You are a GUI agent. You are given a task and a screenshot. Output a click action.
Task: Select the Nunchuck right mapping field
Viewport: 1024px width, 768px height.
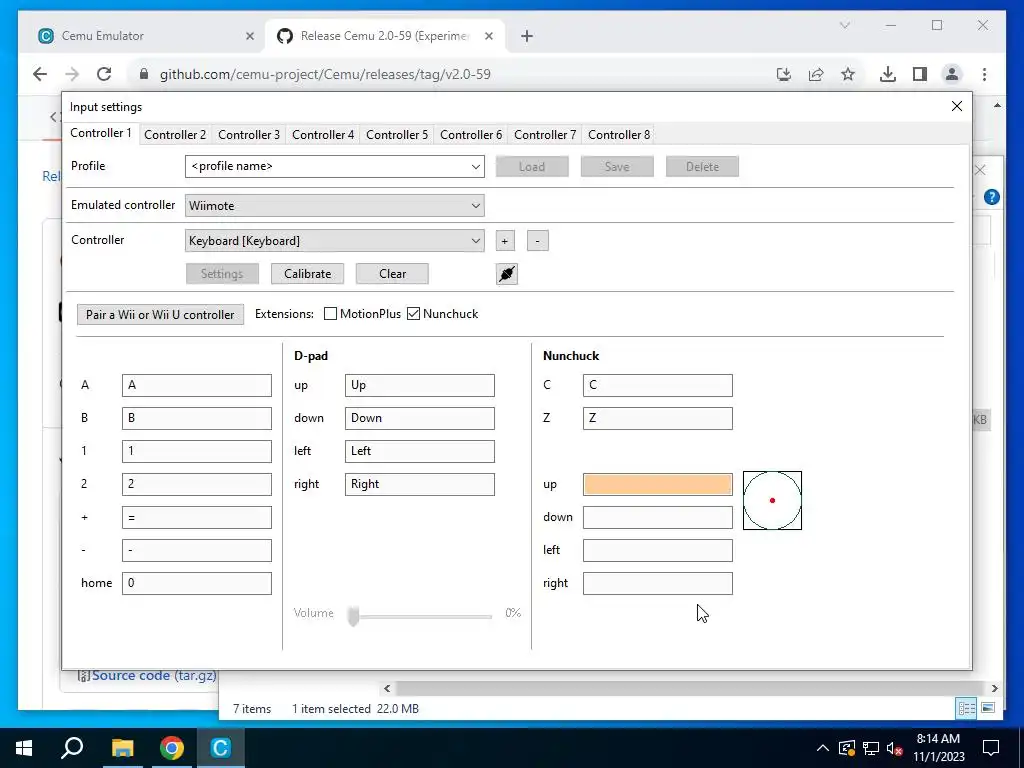[x=658, y=584]
